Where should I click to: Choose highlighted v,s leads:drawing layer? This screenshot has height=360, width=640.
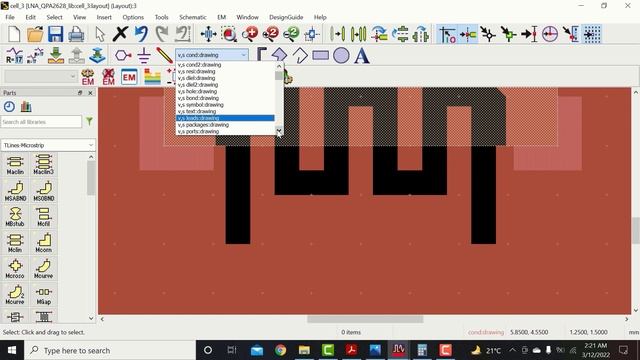click(x=225, y=118)
